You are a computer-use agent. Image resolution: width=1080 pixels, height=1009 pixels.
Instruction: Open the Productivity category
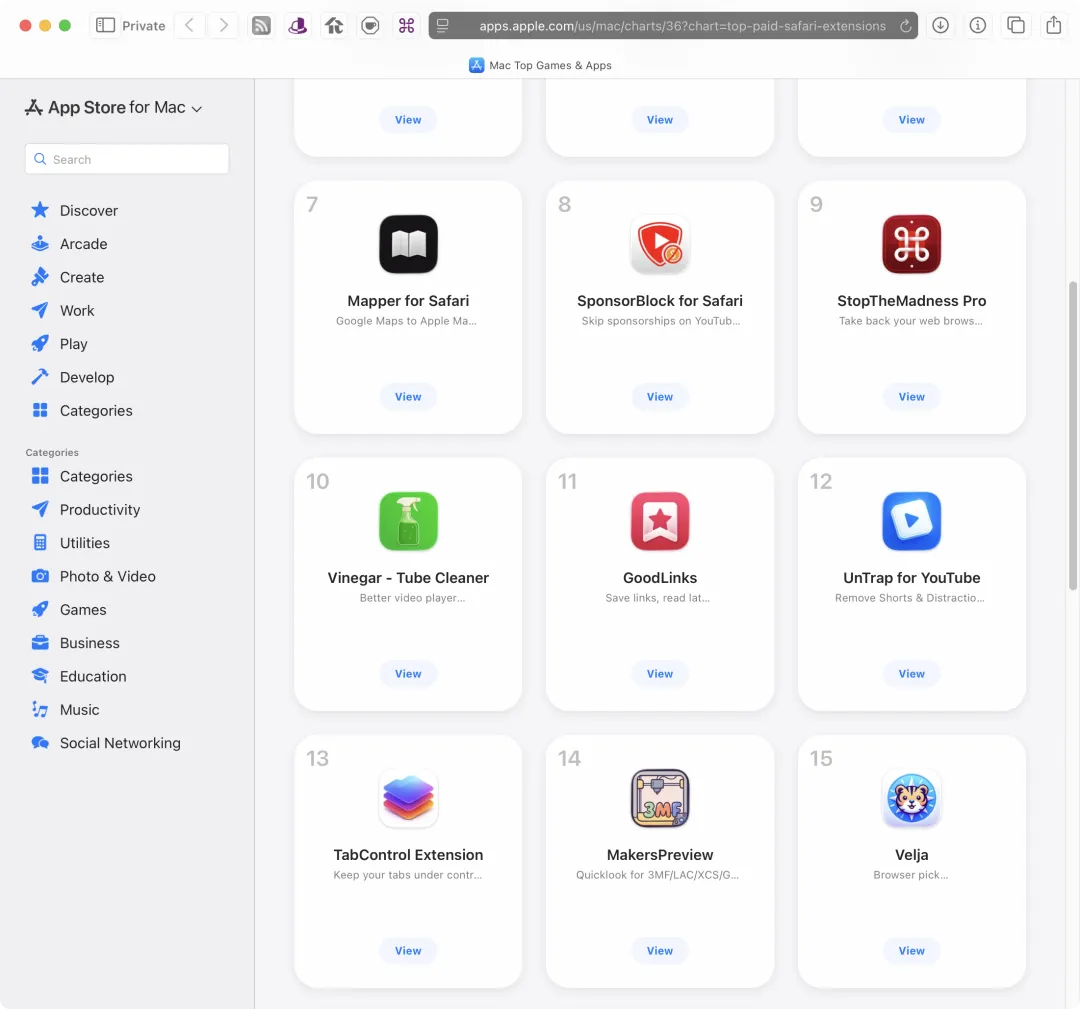pyautogui.click(x=85, y=510)
